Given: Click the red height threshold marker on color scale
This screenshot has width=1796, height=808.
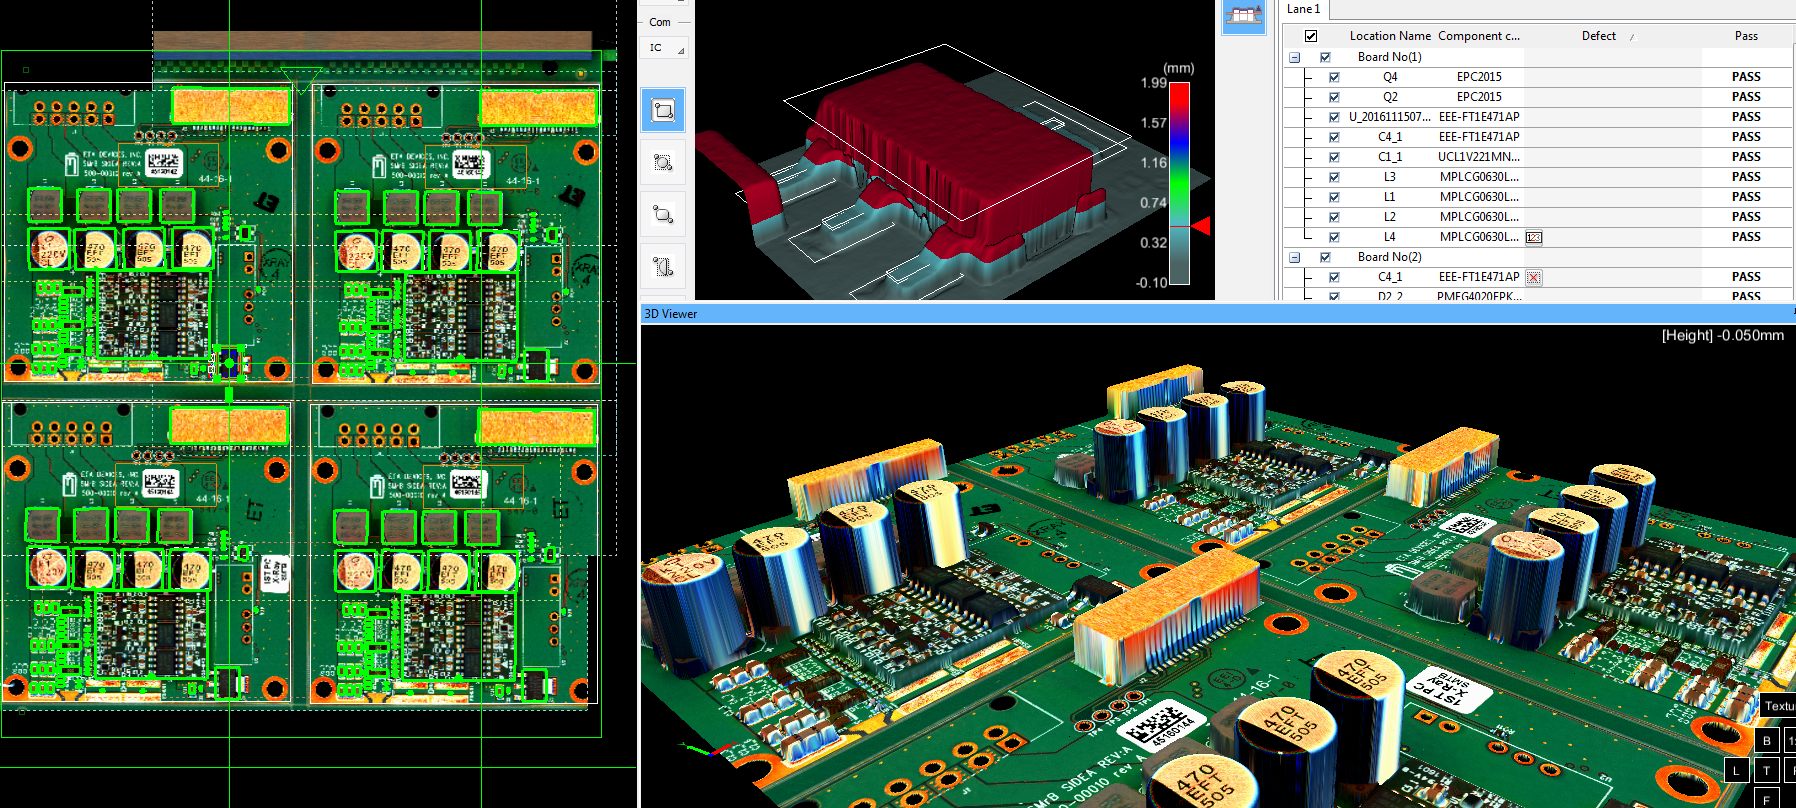Looking at the screenshot, I should pyautogui.click(x=1202, y=226).
